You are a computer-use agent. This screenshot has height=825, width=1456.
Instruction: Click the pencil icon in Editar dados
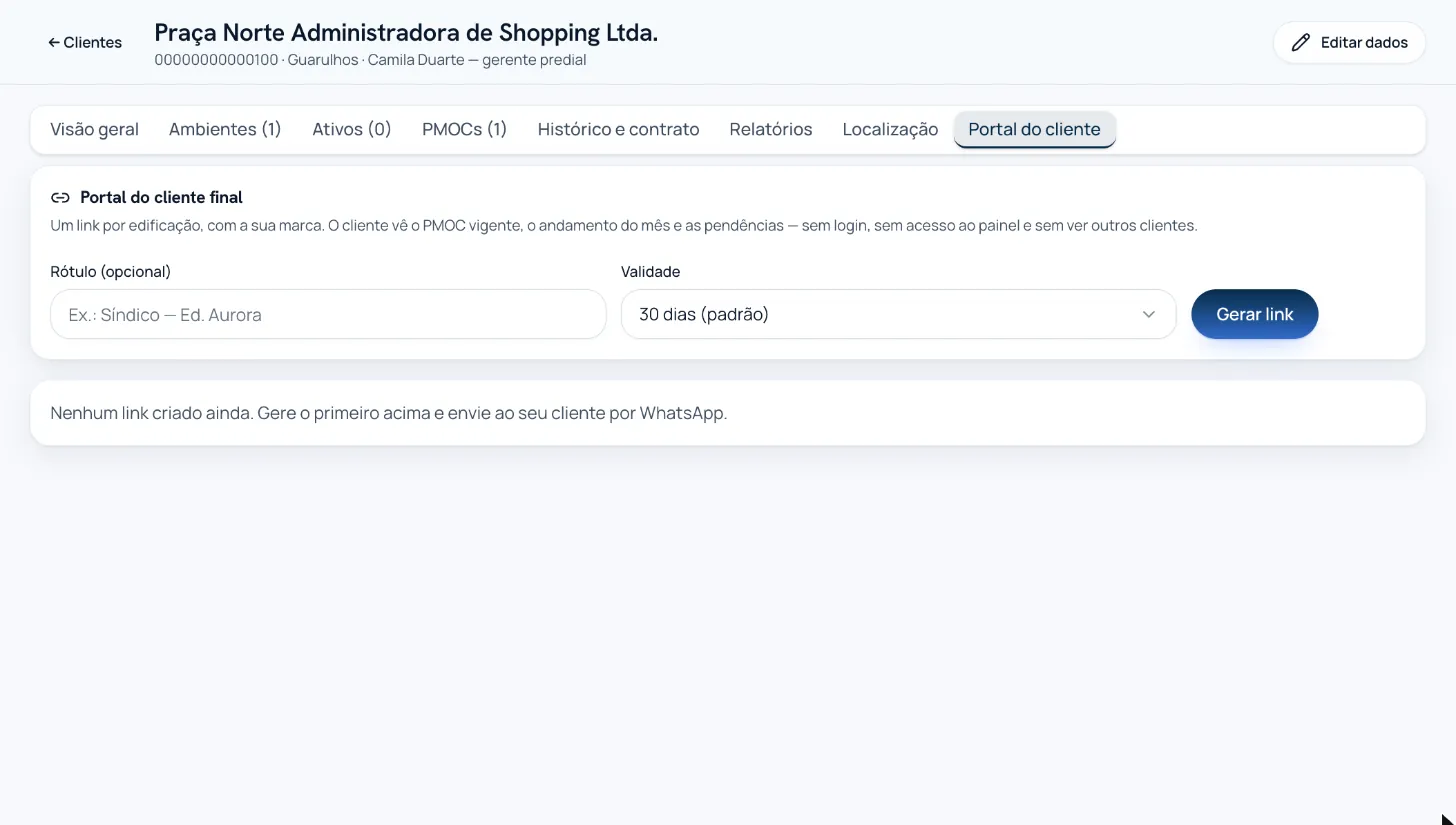(1300, 42)
